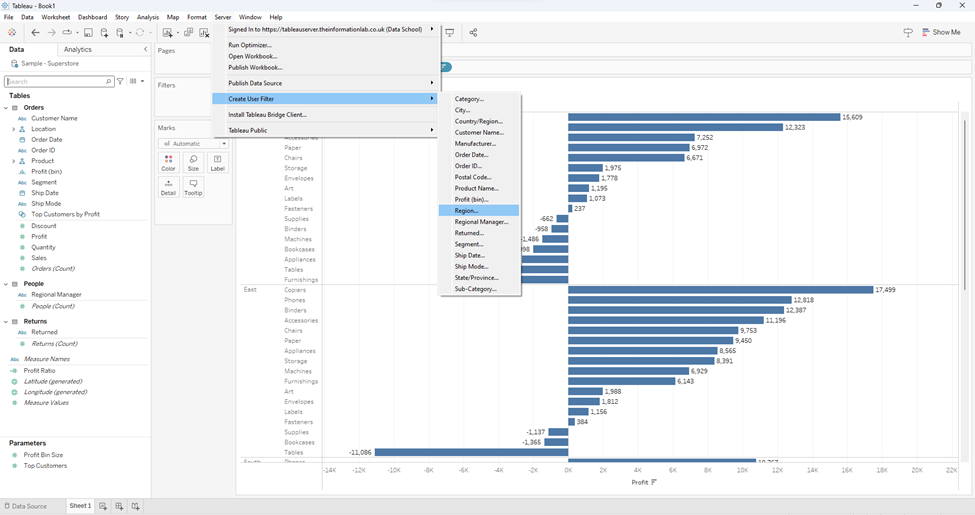The height and width of the screenshot is (515, 975).
Task: Click the New Dashboard icon in bottom tab bar
Action: coord(119,506)
